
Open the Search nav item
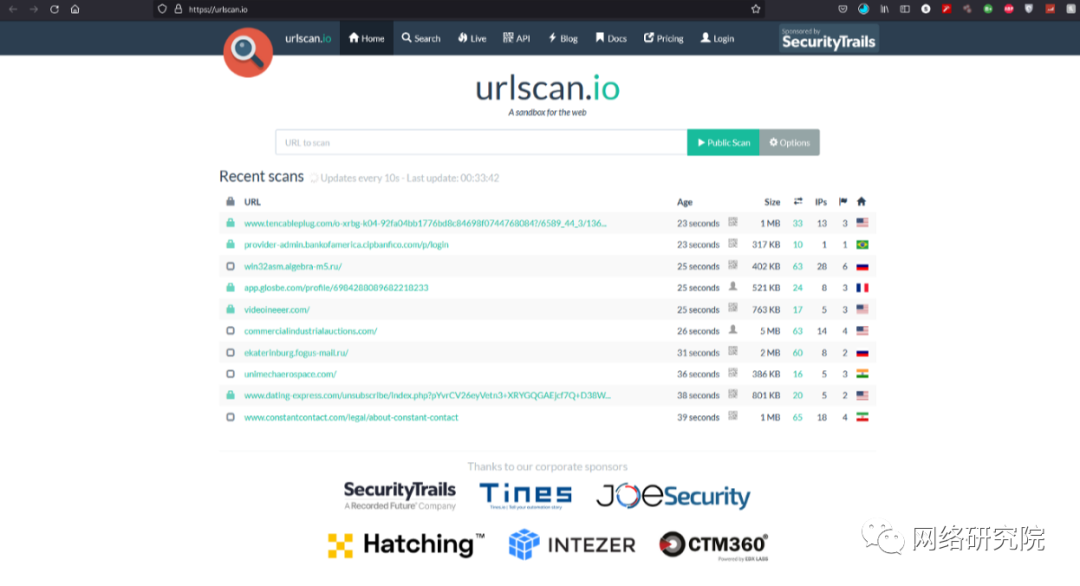(x=421, y=39)
